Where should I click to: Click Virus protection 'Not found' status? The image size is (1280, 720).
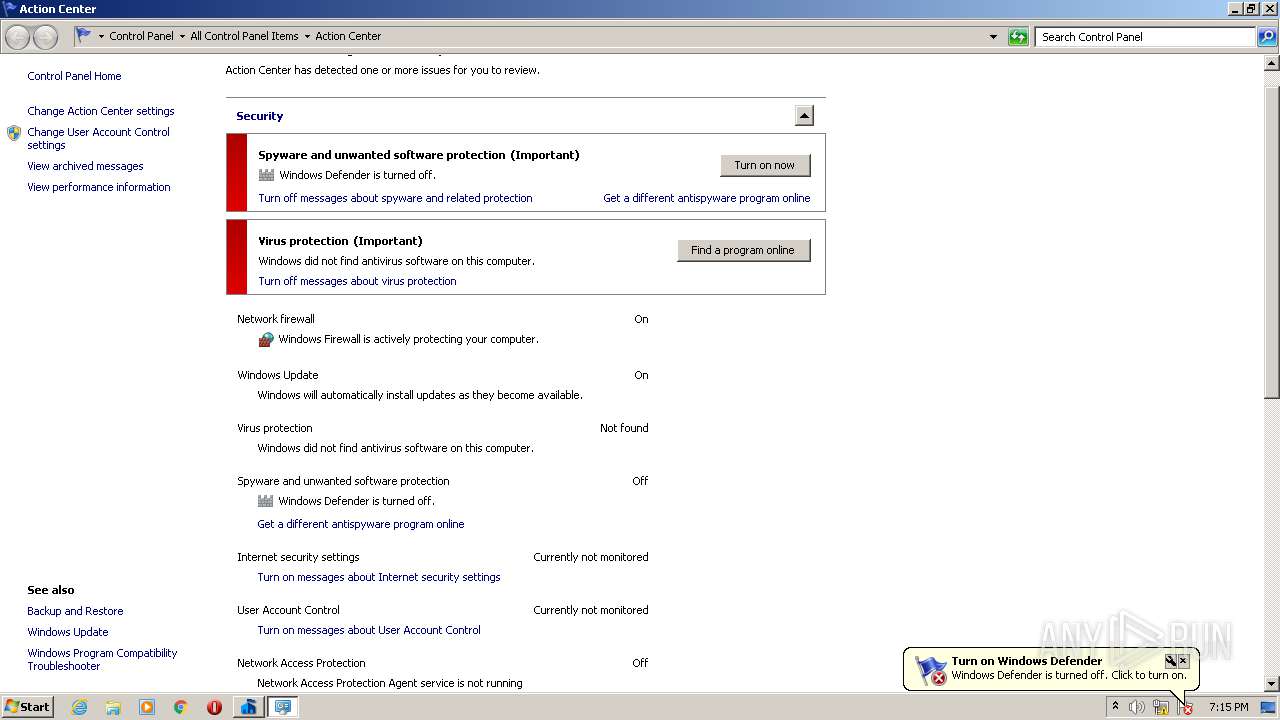pos(624,428)
